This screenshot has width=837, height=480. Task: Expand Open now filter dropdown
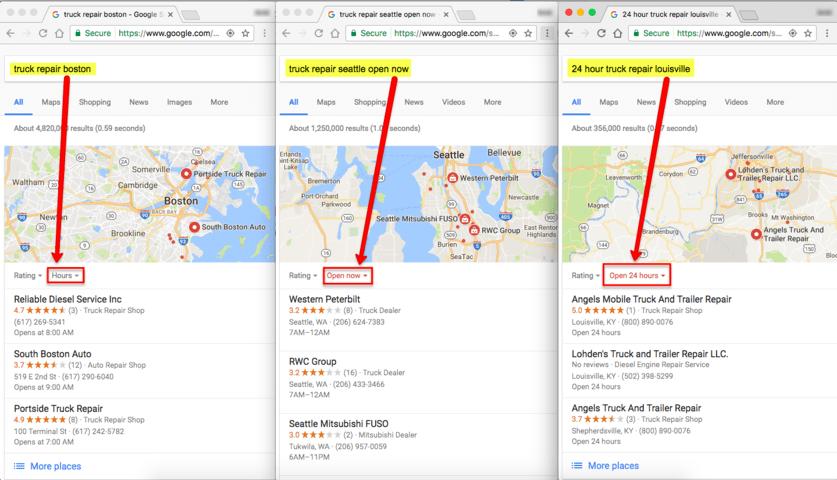[347, 276]
